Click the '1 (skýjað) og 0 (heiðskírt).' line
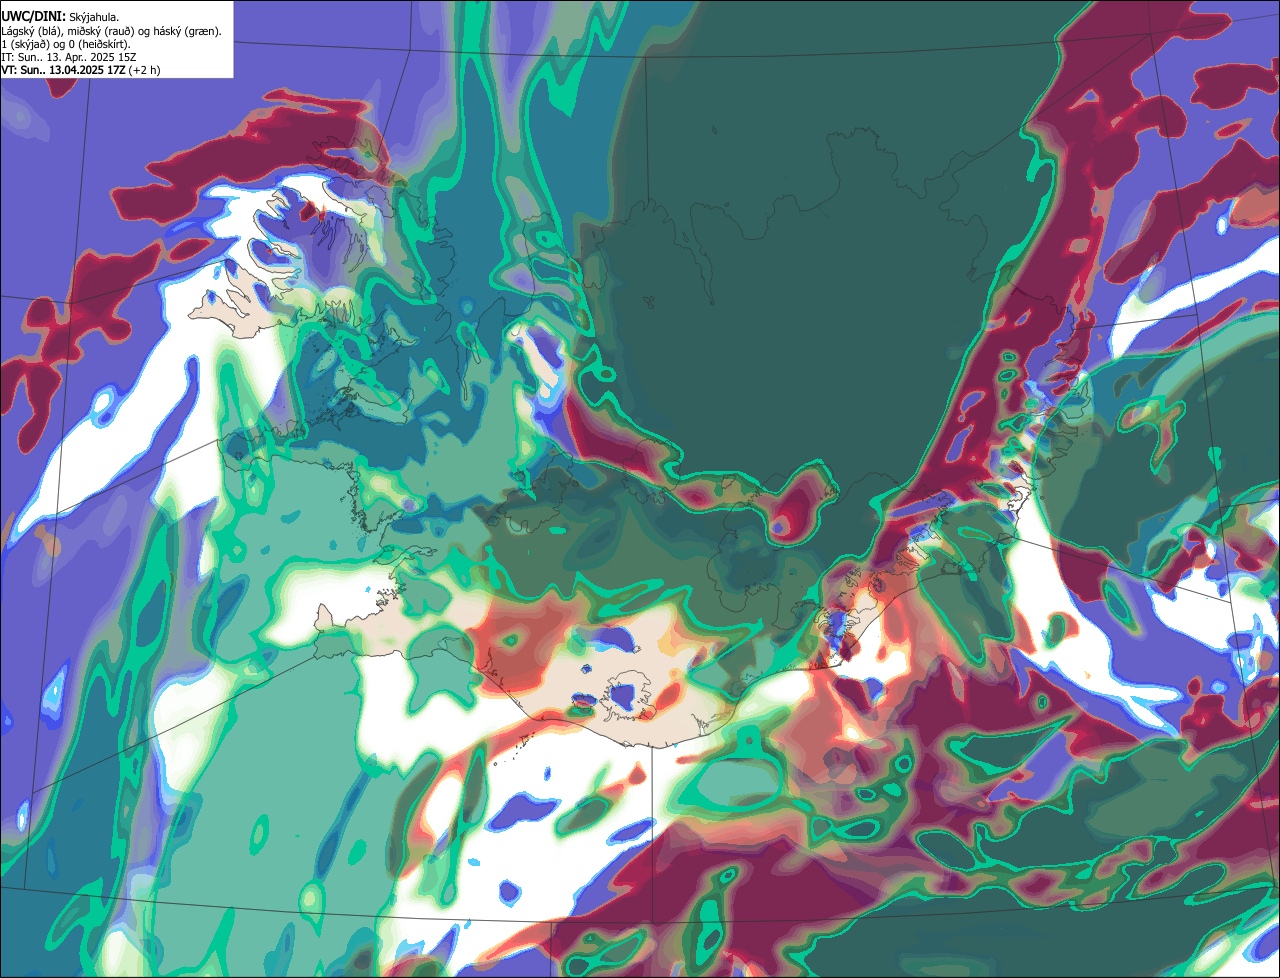 tap(66, 44)
